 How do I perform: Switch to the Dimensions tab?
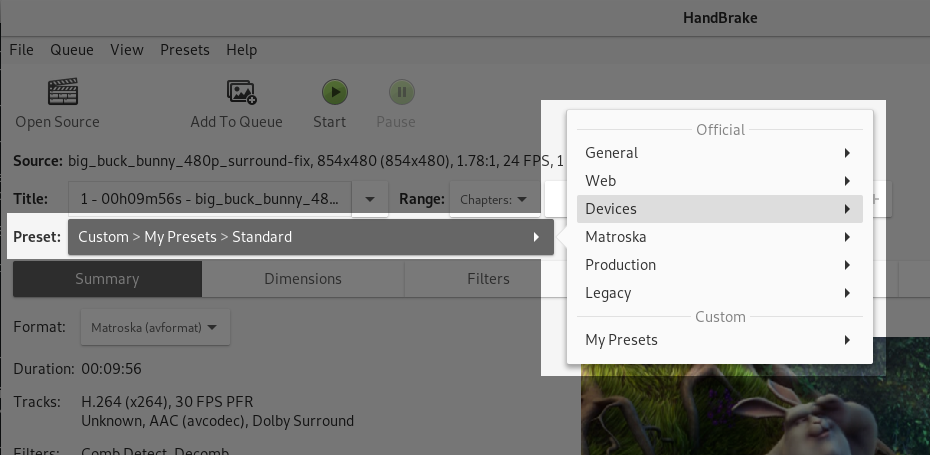coord(302,279)
